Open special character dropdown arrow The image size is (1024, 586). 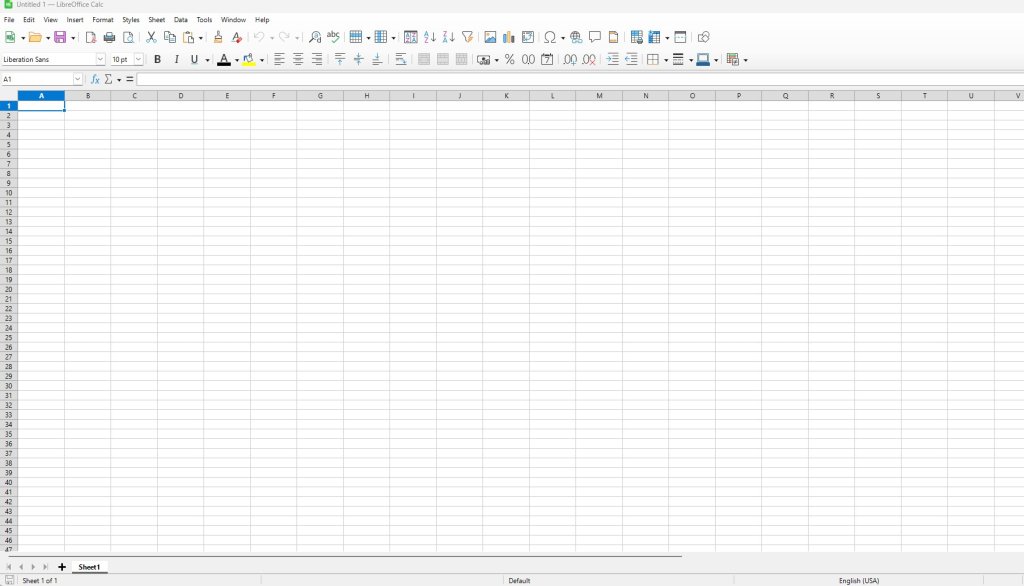[x=562, y=38]
